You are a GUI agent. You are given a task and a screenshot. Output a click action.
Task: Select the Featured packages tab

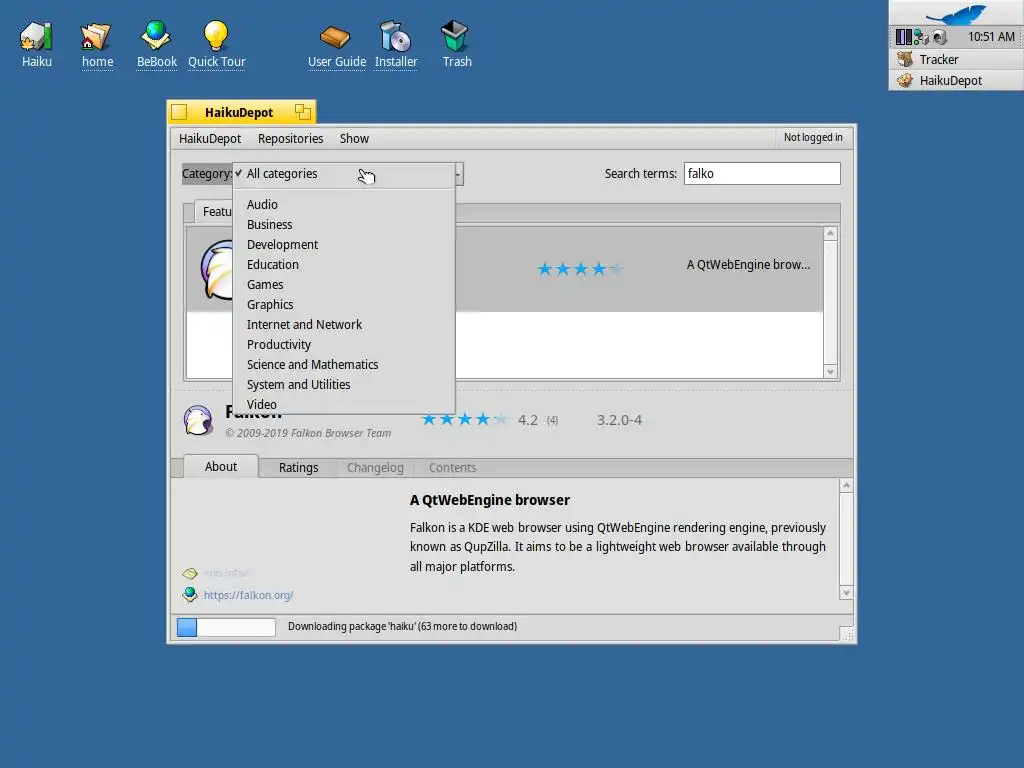click(x=214, y=212)
